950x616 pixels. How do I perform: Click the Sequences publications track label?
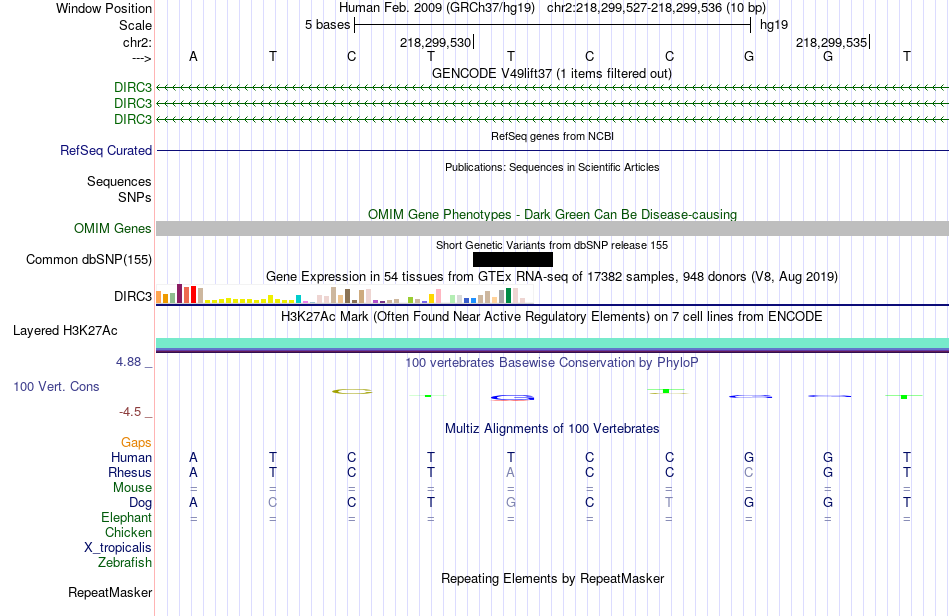[119, 181]
